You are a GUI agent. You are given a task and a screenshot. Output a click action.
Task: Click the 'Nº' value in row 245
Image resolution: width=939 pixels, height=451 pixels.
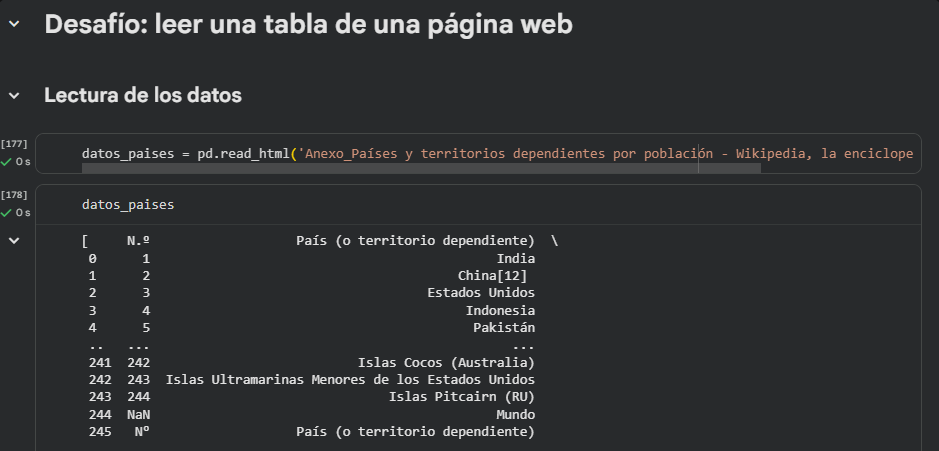click(142, 431)
